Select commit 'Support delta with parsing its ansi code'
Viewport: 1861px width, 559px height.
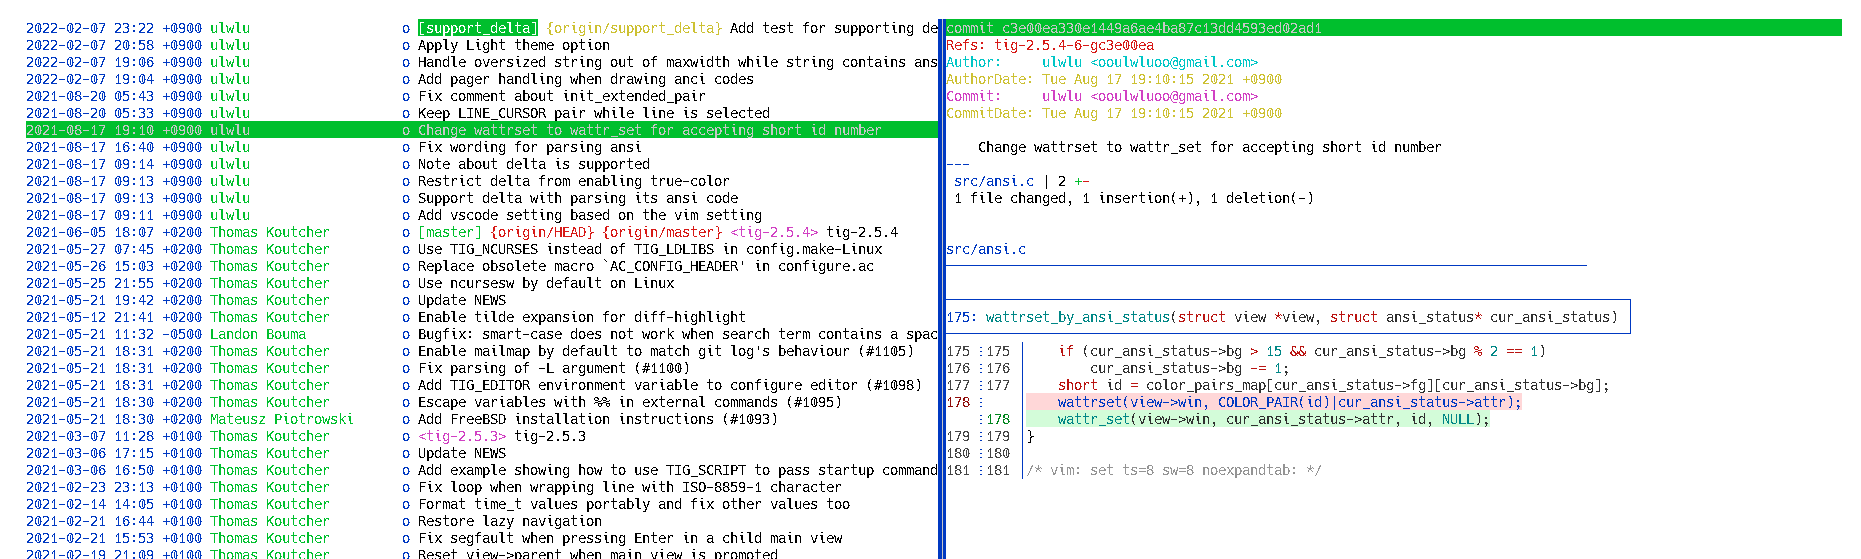click(481, 198)
